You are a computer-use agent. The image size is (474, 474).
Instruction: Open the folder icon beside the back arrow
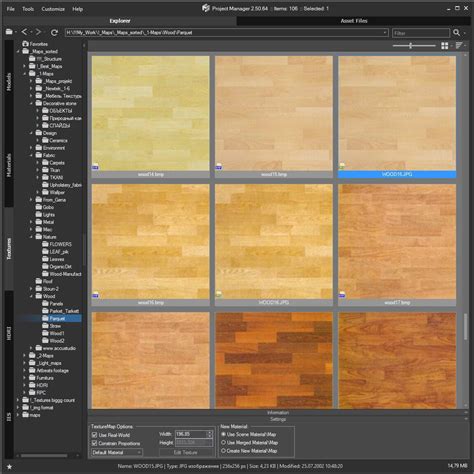pos(9,32)
